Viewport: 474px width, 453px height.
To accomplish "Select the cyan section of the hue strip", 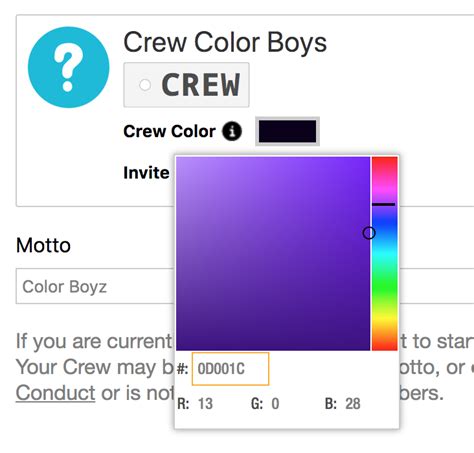I will 385,255.
